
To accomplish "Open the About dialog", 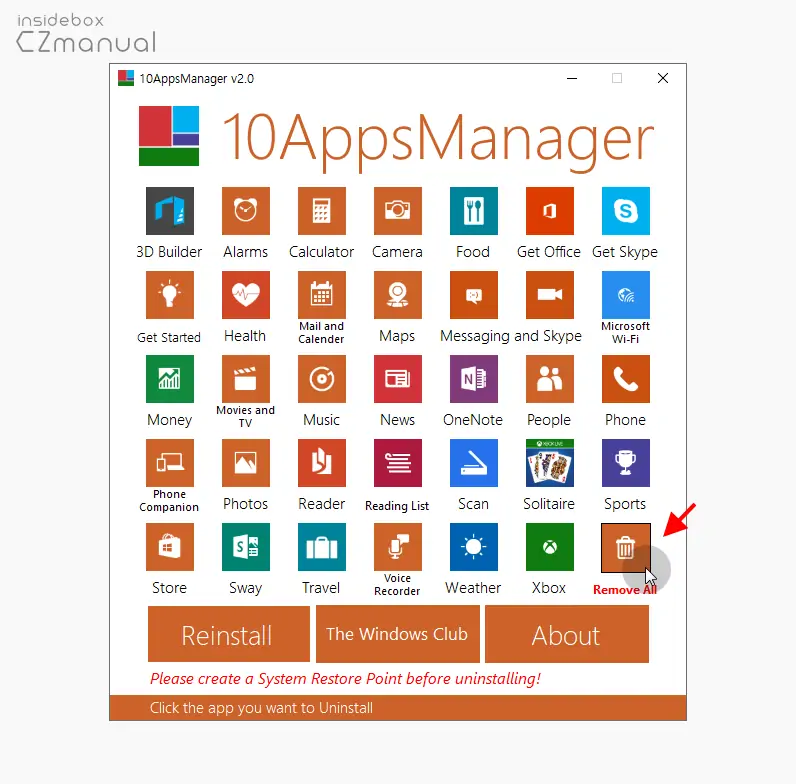I will tap(567, 634).
